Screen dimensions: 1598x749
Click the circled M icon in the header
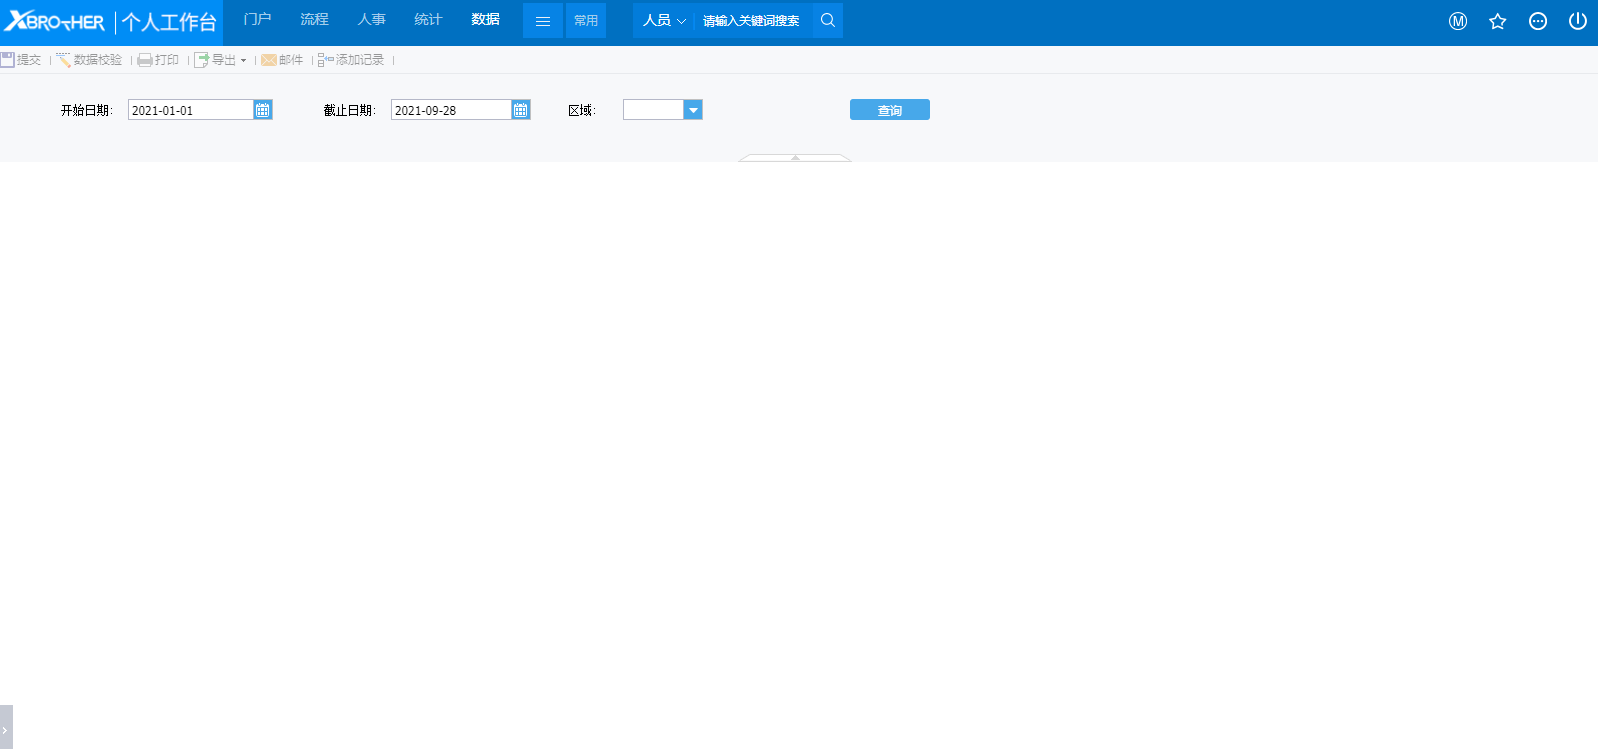(1458, 21)
